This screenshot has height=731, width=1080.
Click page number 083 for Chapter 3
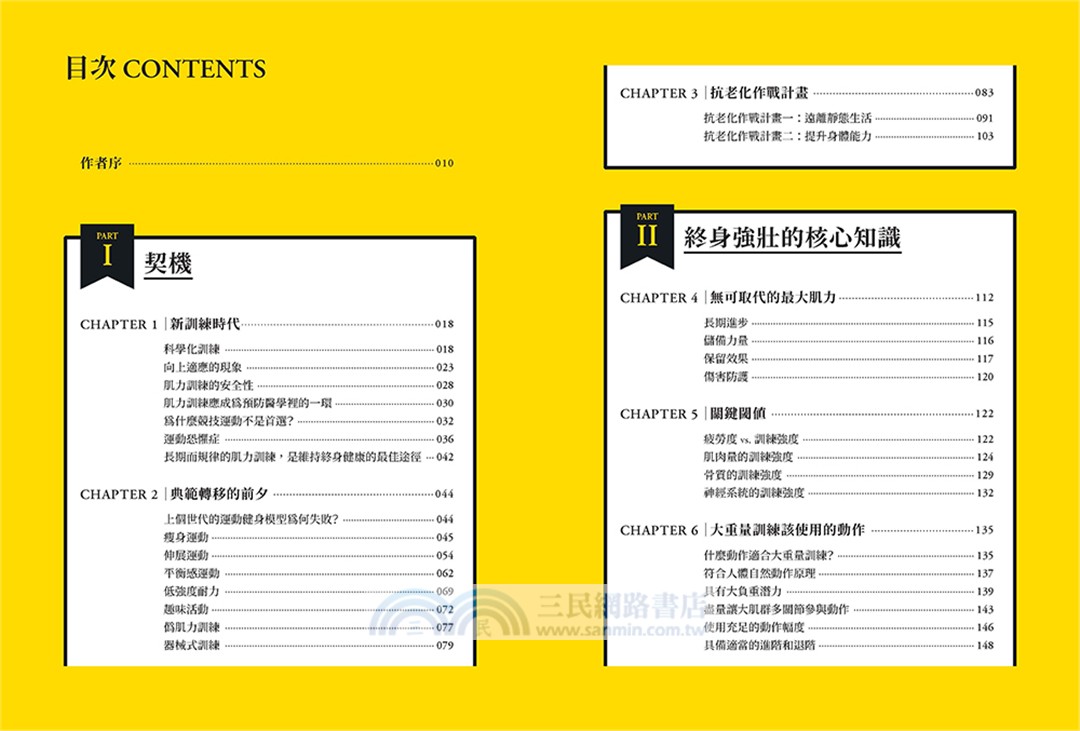(x=985, y=92)
